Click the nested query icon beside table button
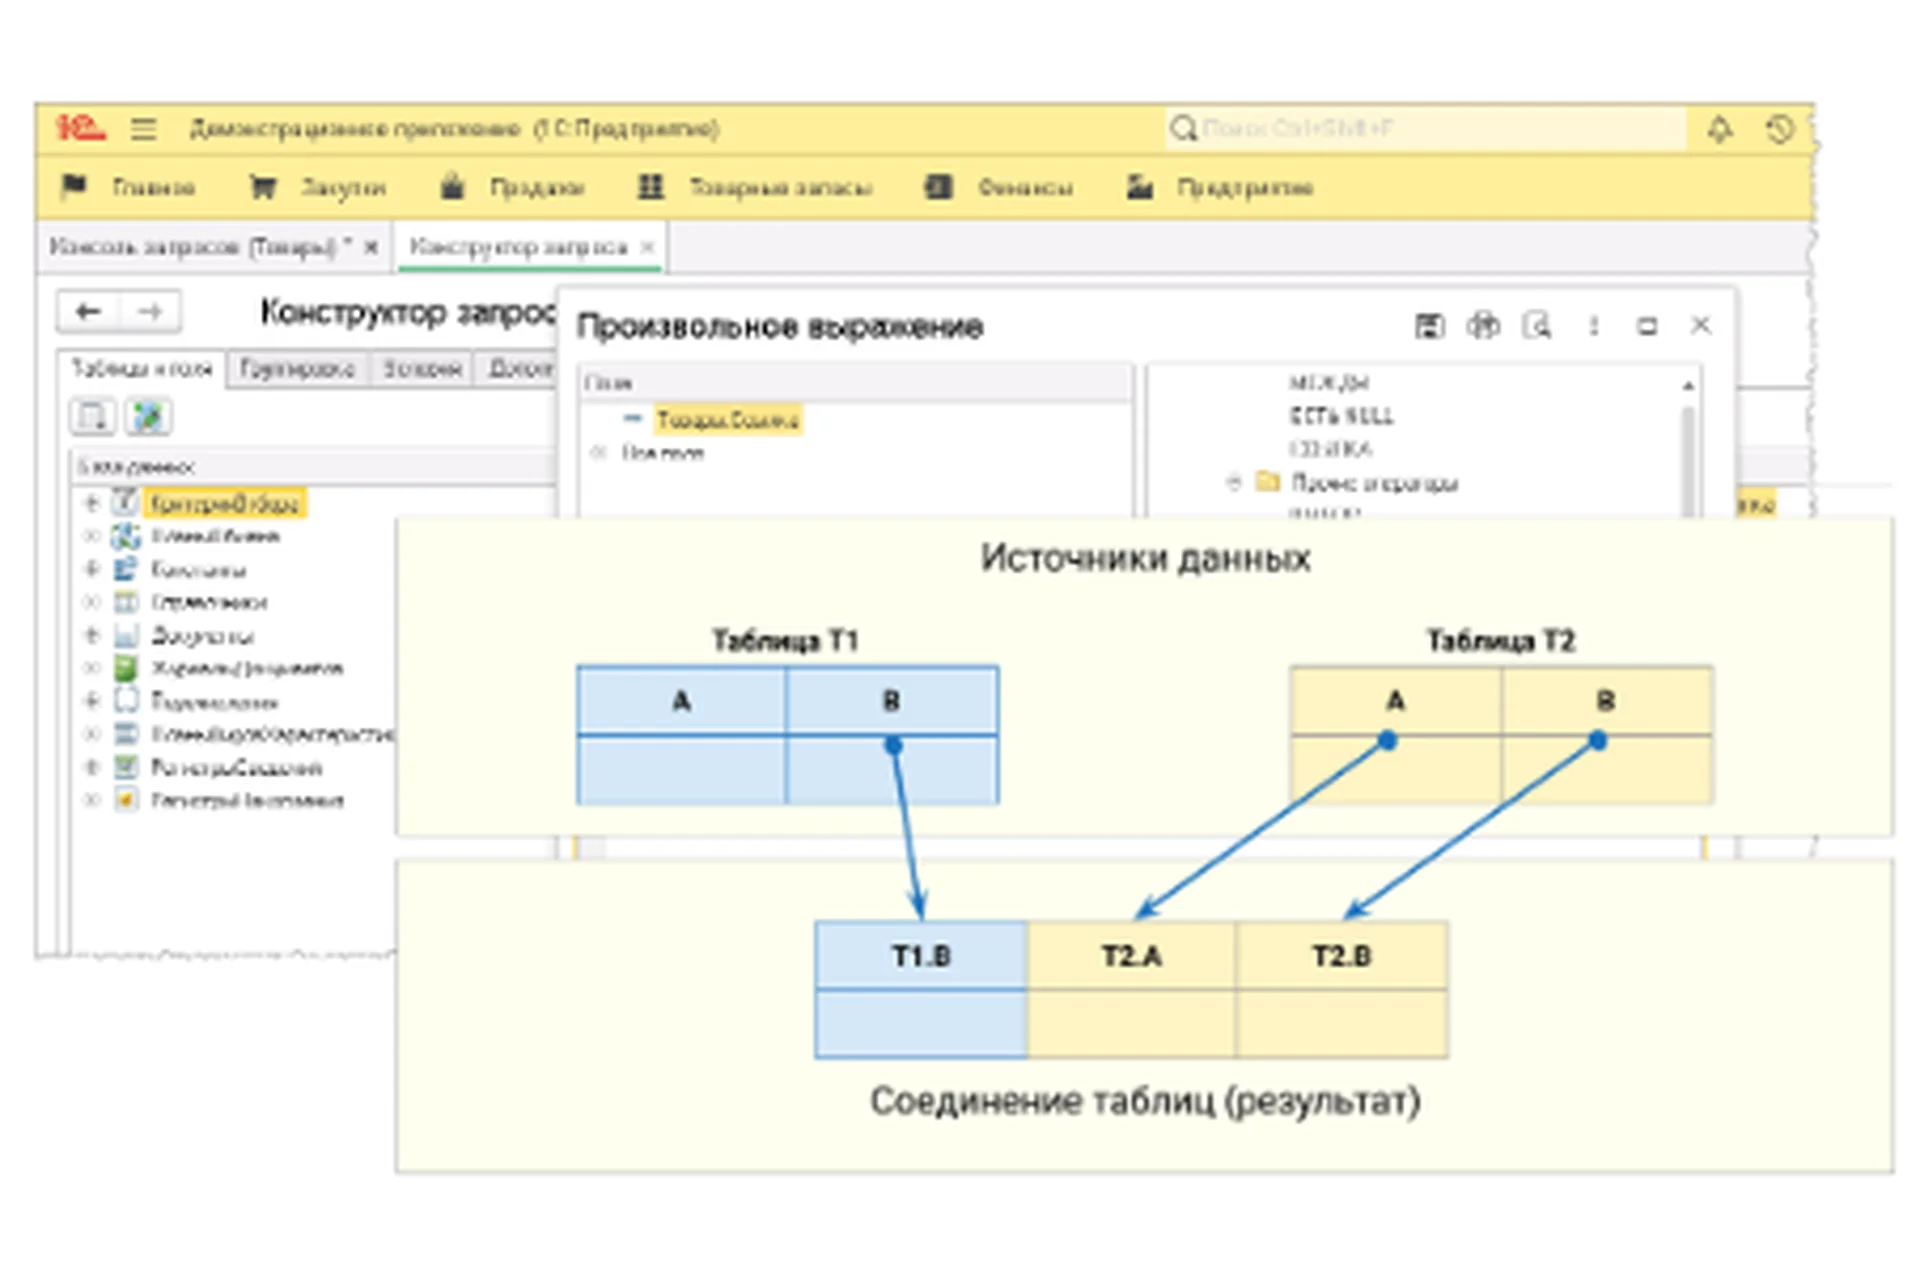Image resolution: width=1920 pixels, height=1280 pixels. (x=148, y=417)
